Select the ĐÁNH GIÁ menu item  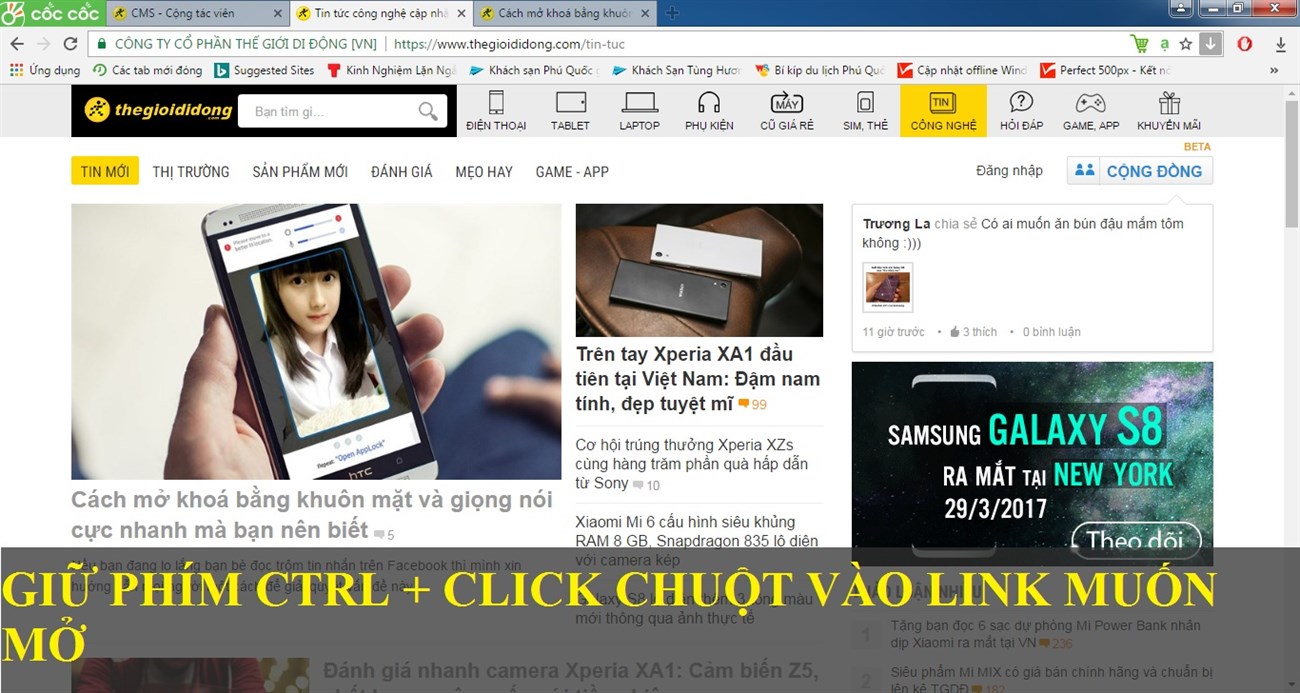click(x=402, y=171)
